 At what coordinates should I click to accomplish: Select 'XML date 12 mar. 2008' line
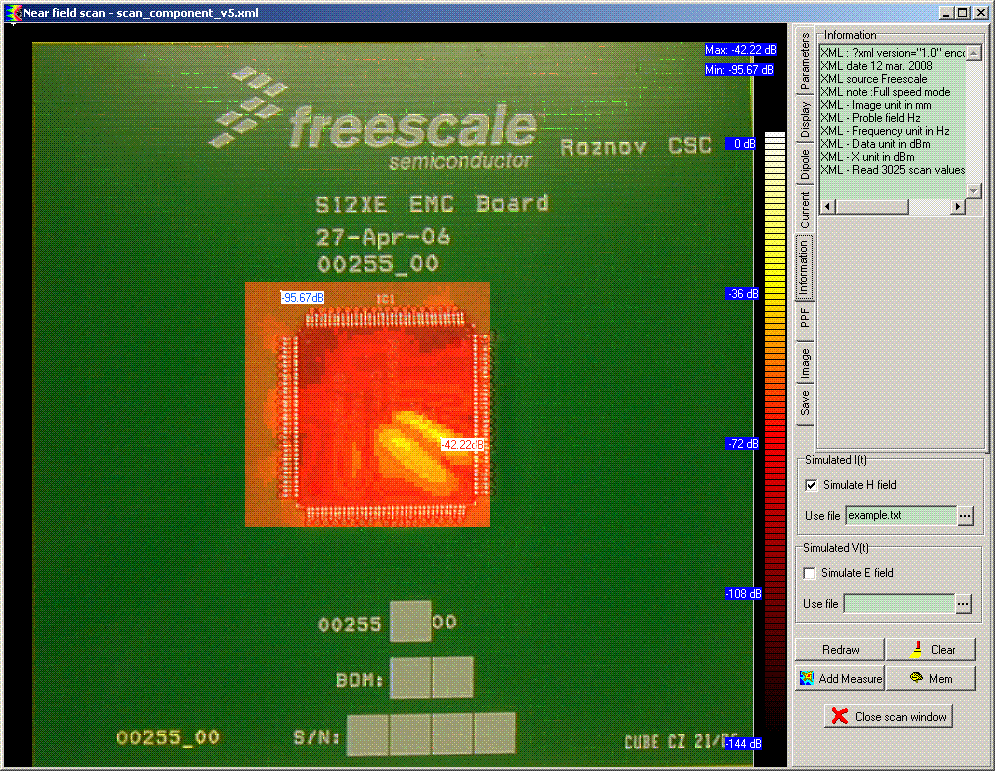pyautogui.click(x=876, y=66)
